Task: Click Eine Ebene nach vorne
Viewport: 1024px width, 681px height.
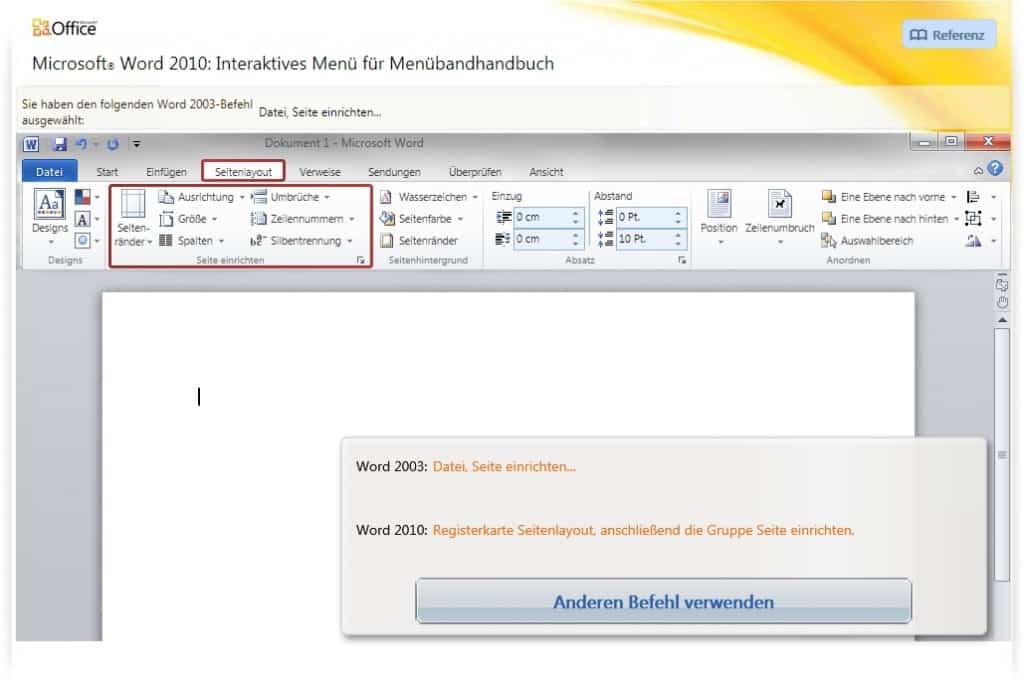Action: [884, 197]
